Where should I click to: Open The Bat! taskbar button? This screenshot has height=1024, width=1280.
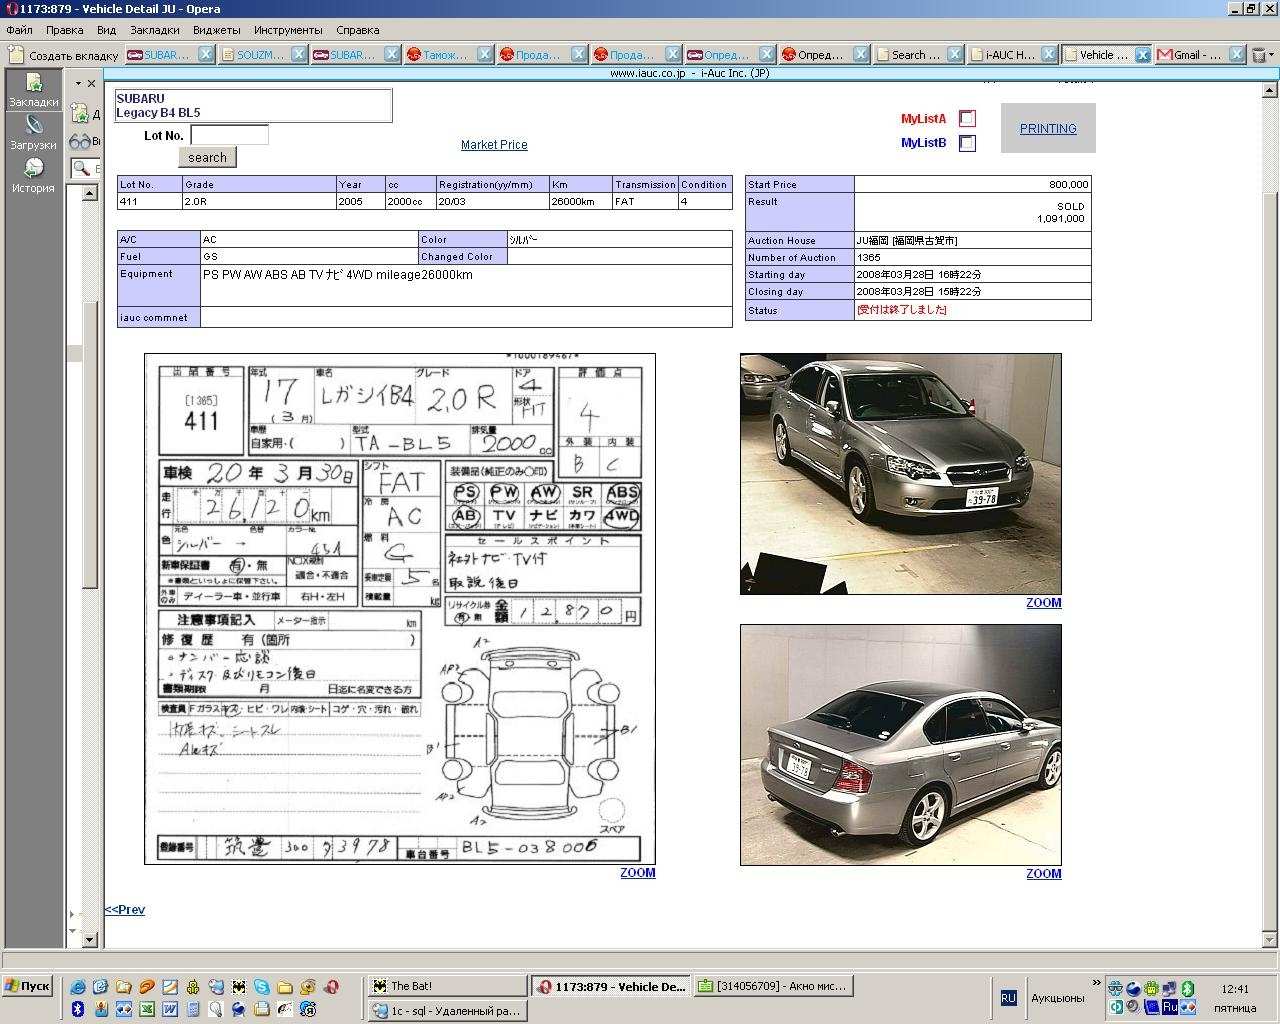[445, 986]
